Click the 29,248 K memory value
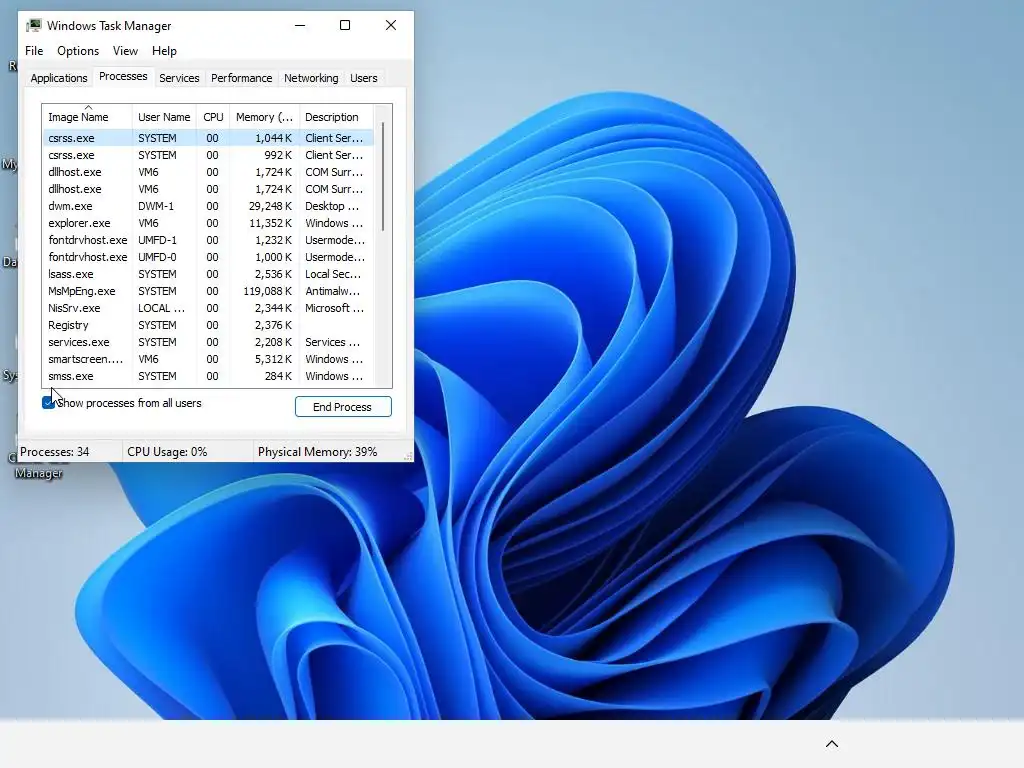The width and height of the screenshot is (1024, 768). click(270, 206)
